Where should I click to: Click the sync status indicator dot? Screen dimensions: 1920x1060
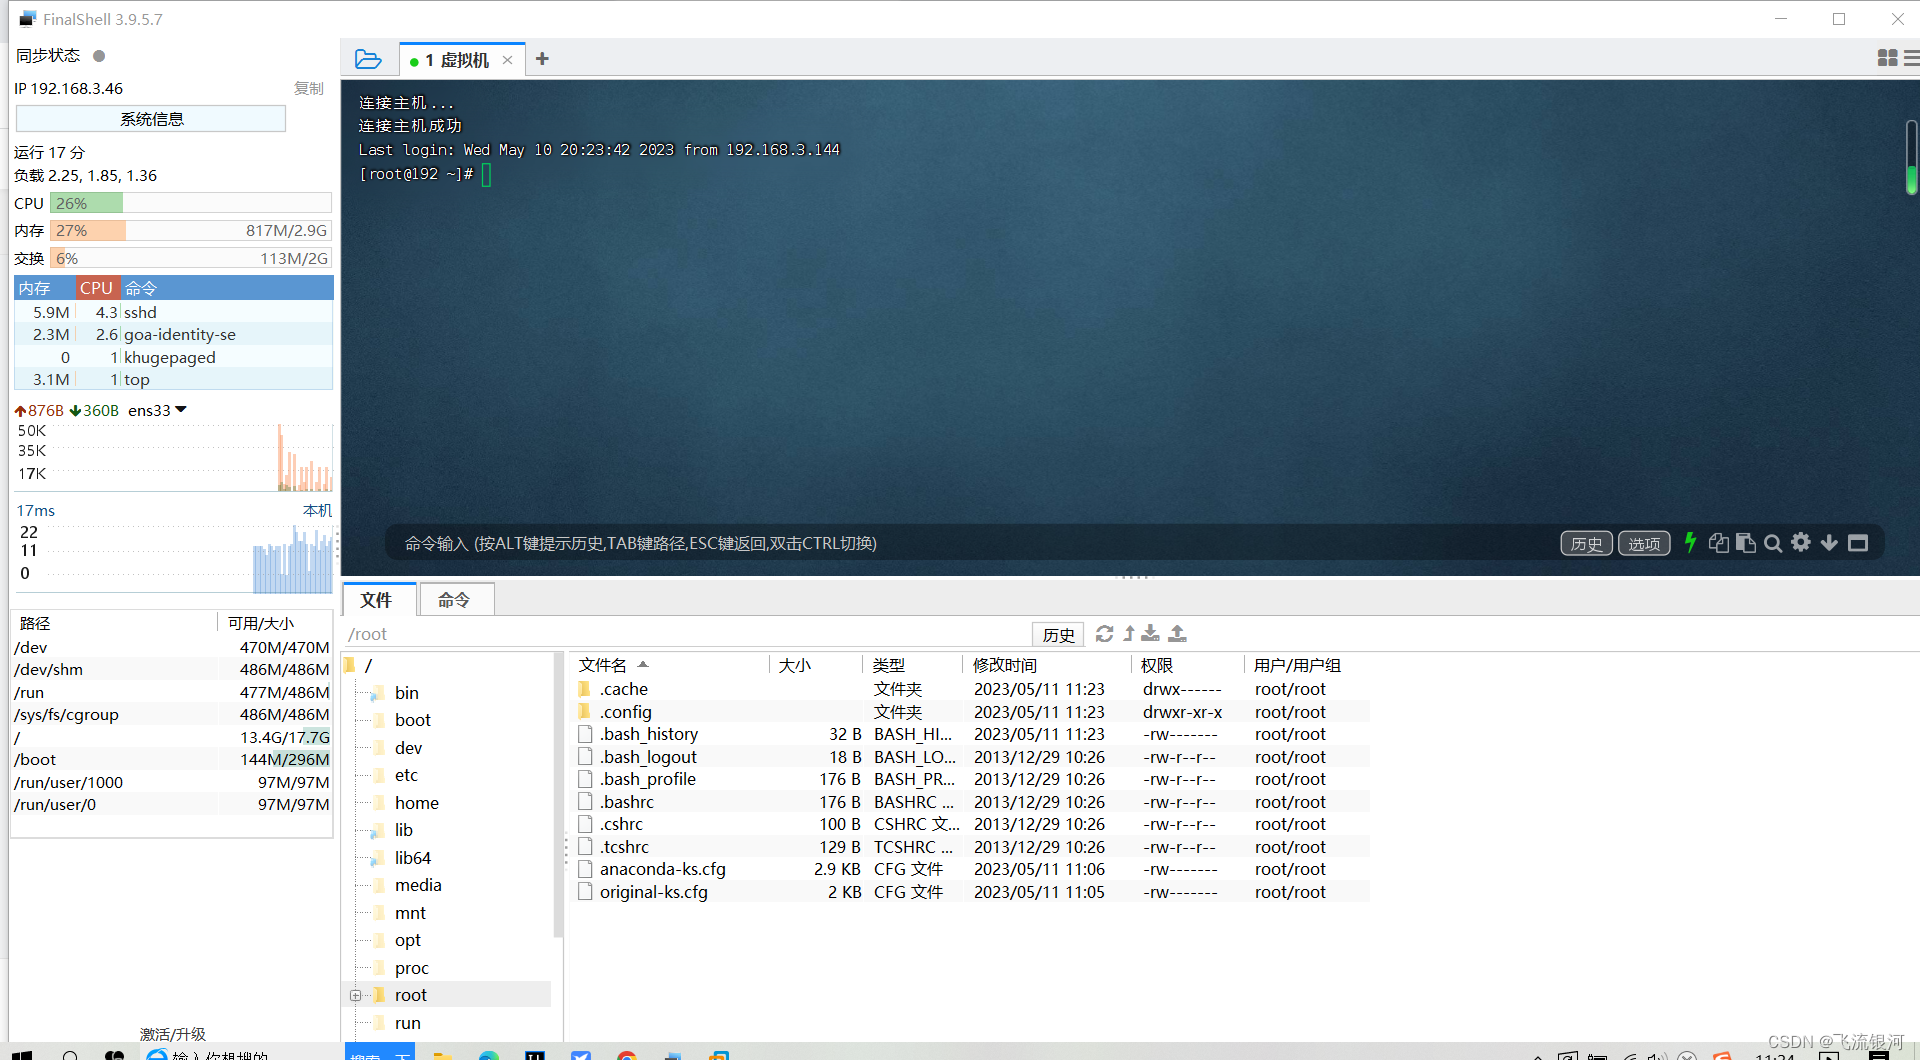point(99,56)
